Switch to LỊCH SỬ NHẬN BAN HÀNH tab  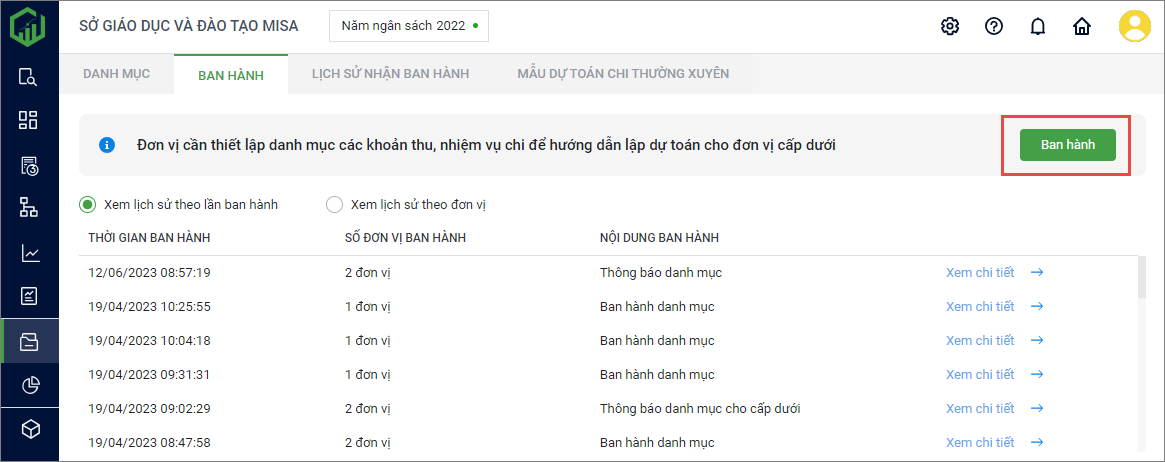coord(390,74)
